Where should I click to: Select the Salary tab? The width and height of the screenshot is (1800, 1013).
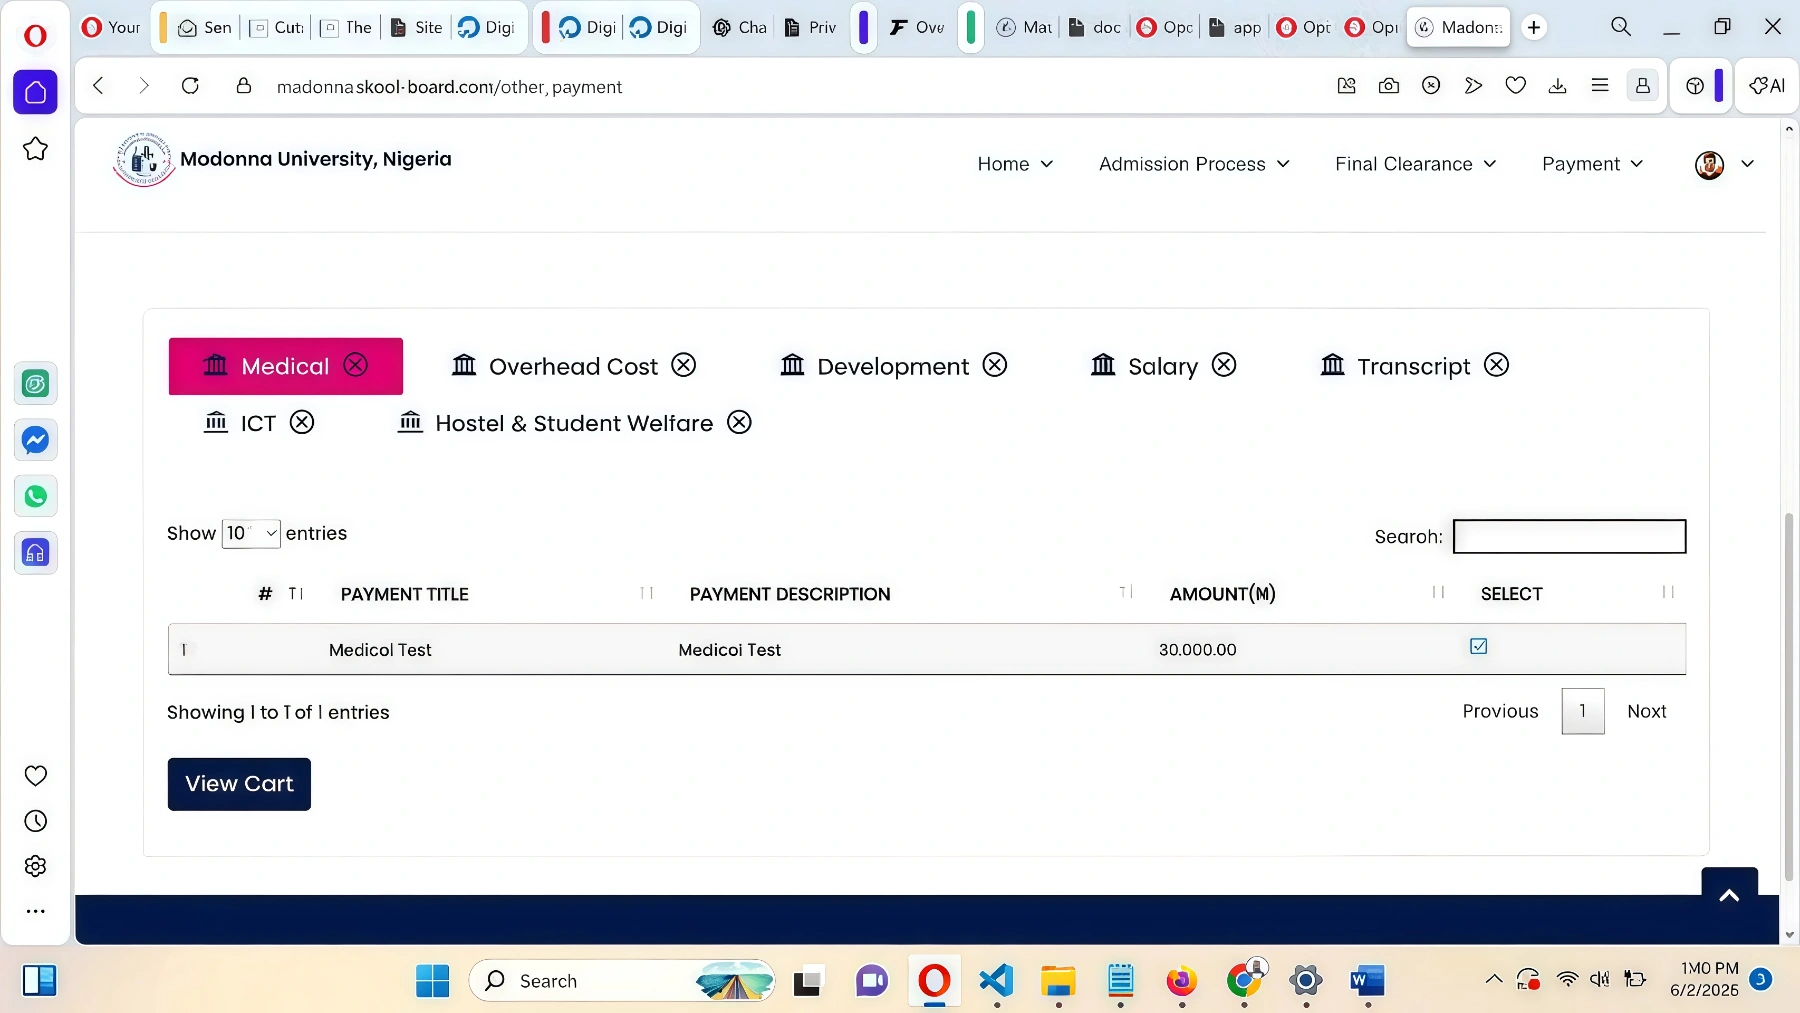(1162, 366)
